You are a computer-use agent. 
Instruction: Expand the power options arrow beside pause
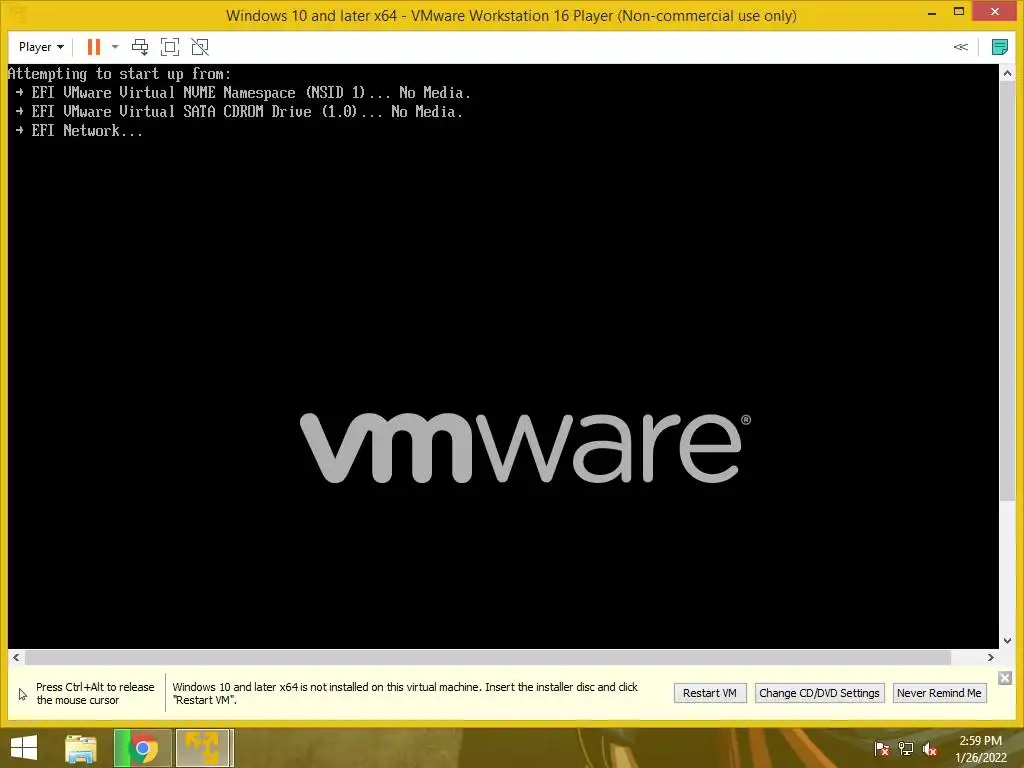(x=115, y=47)
